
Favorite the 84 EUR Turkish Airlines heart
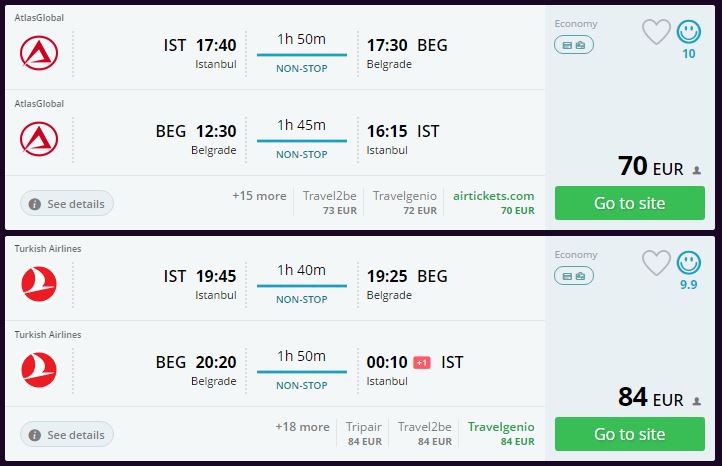pyautogui.click(x=656, y=263)
